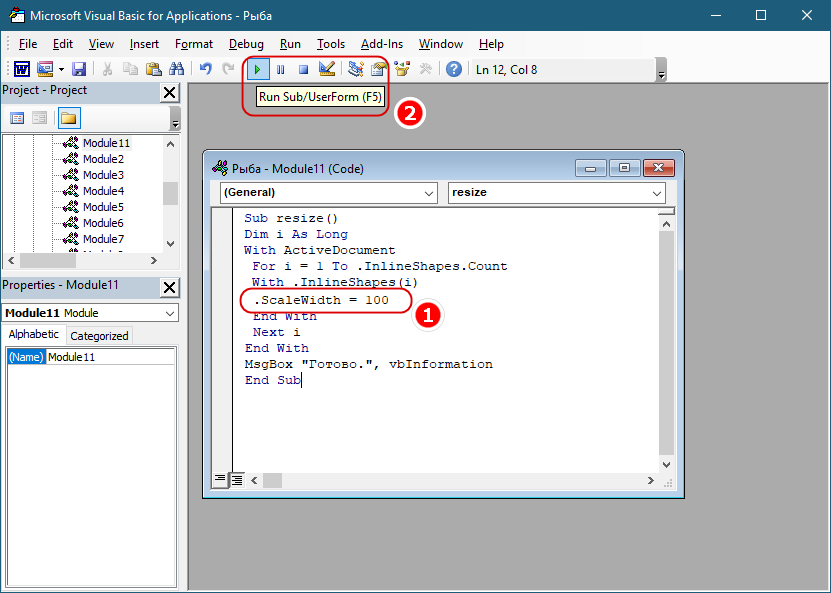Click the Copy icon in the toolbar
831x593 pixels.
(x=130, y=69)
